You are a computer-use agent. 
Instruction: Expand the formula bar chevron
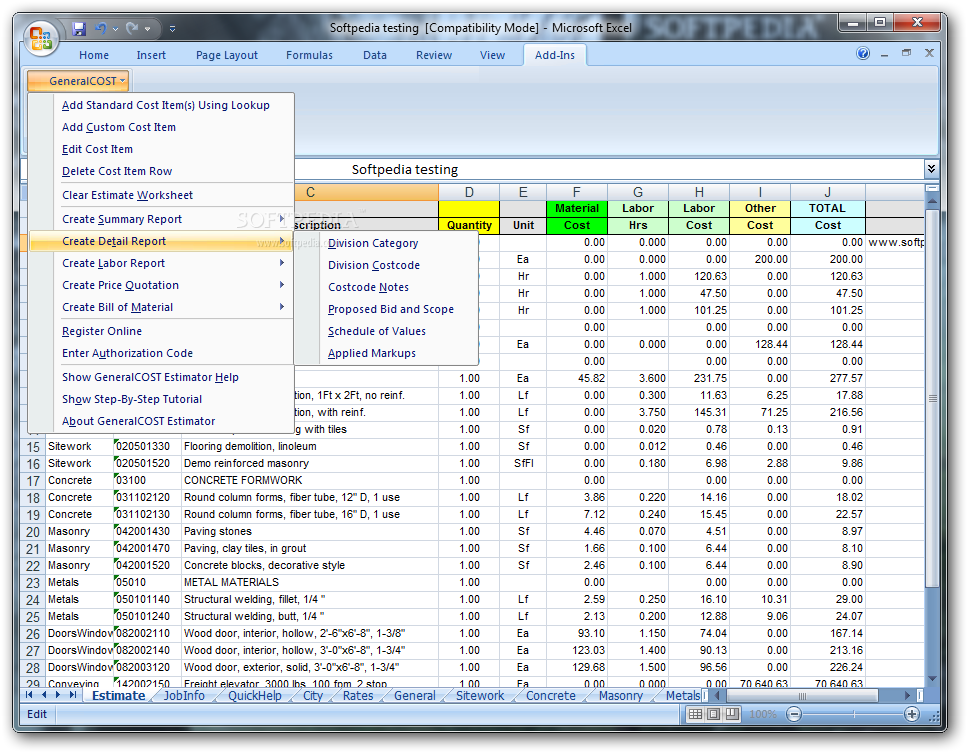[931, 168]
